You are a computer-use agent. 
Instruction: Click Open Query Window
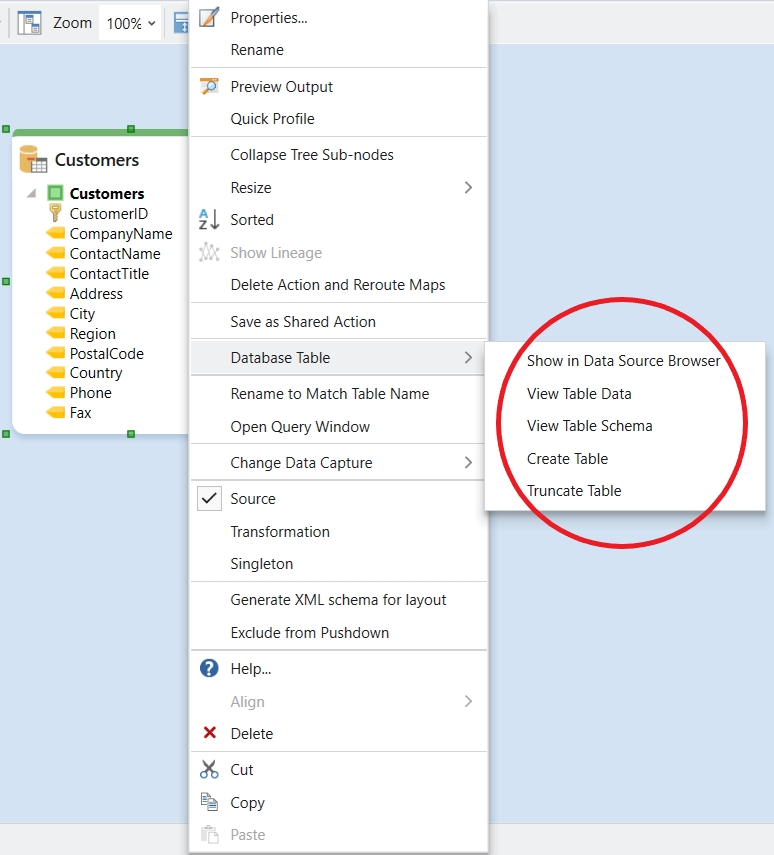click(300, 427)
